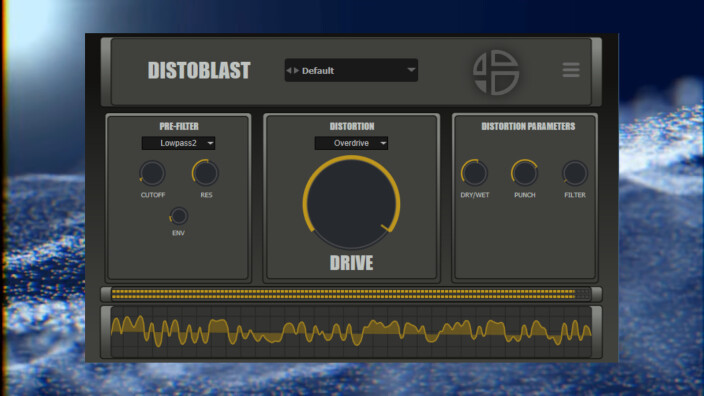Viewport: 704px width, 396px height.
Task: Click the RES label
Action: coord(206,195)
